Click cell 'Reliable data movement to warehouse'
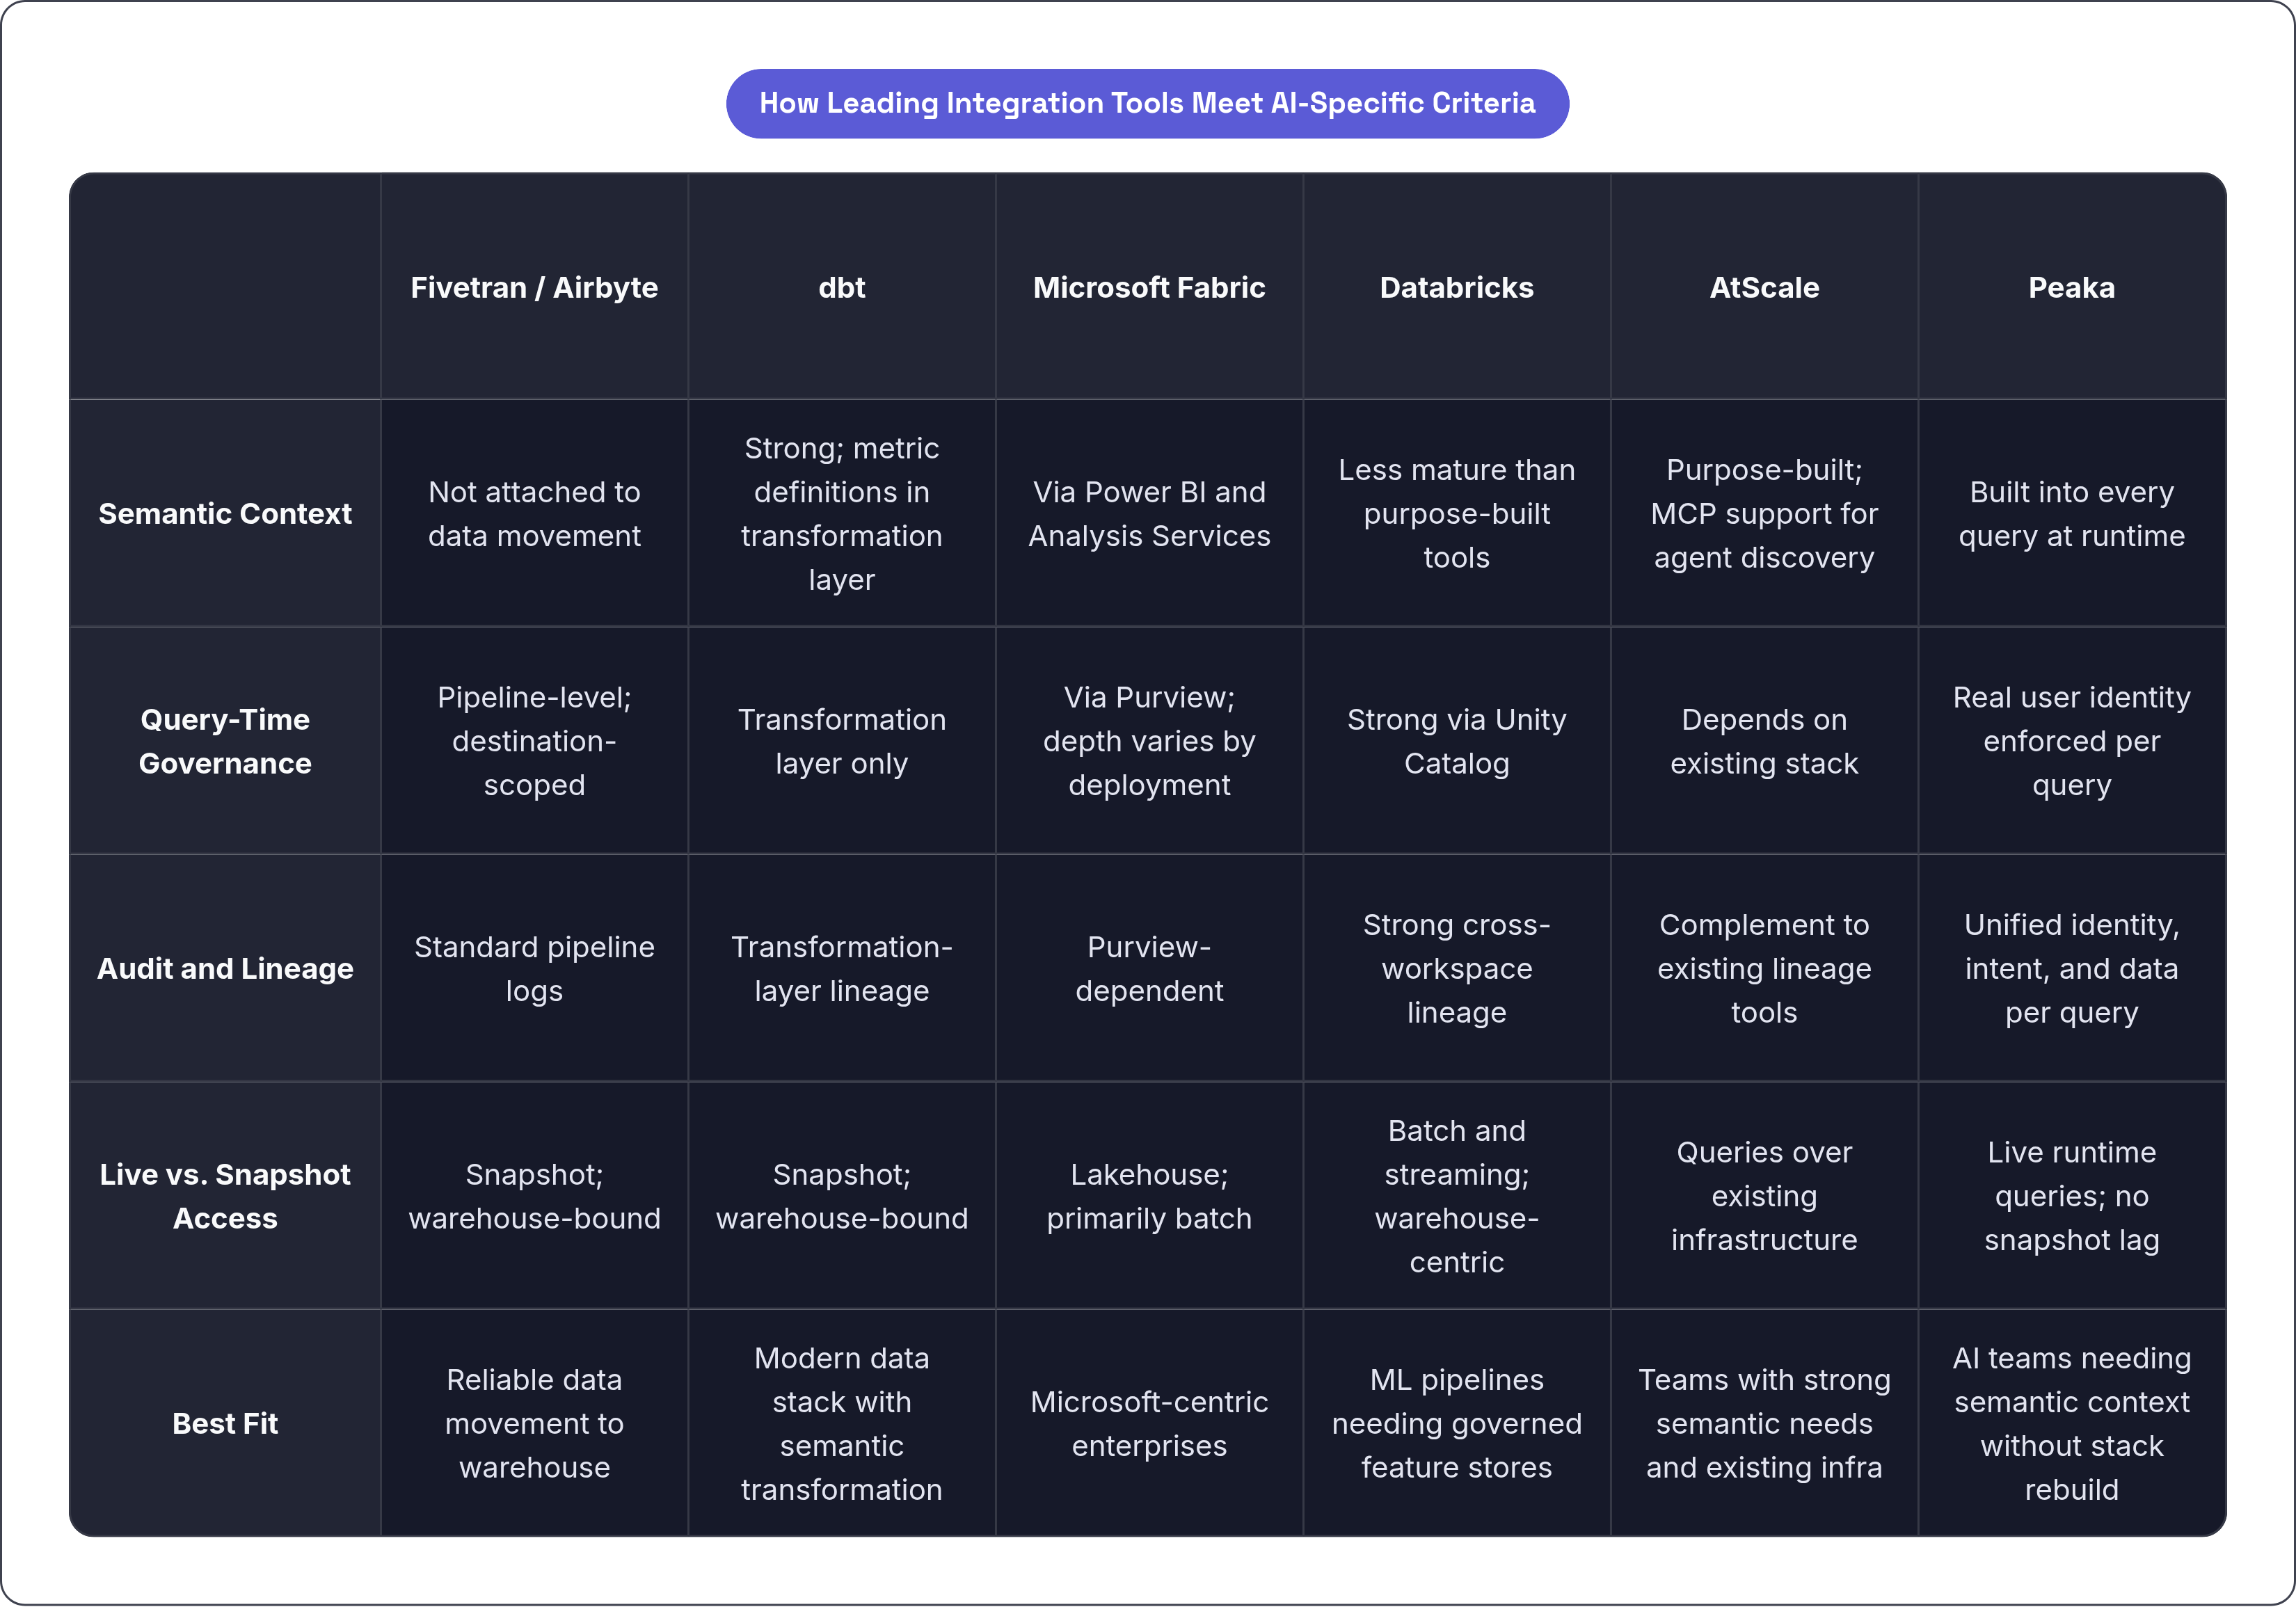 pyautogui.click(x=534, y=1423)
